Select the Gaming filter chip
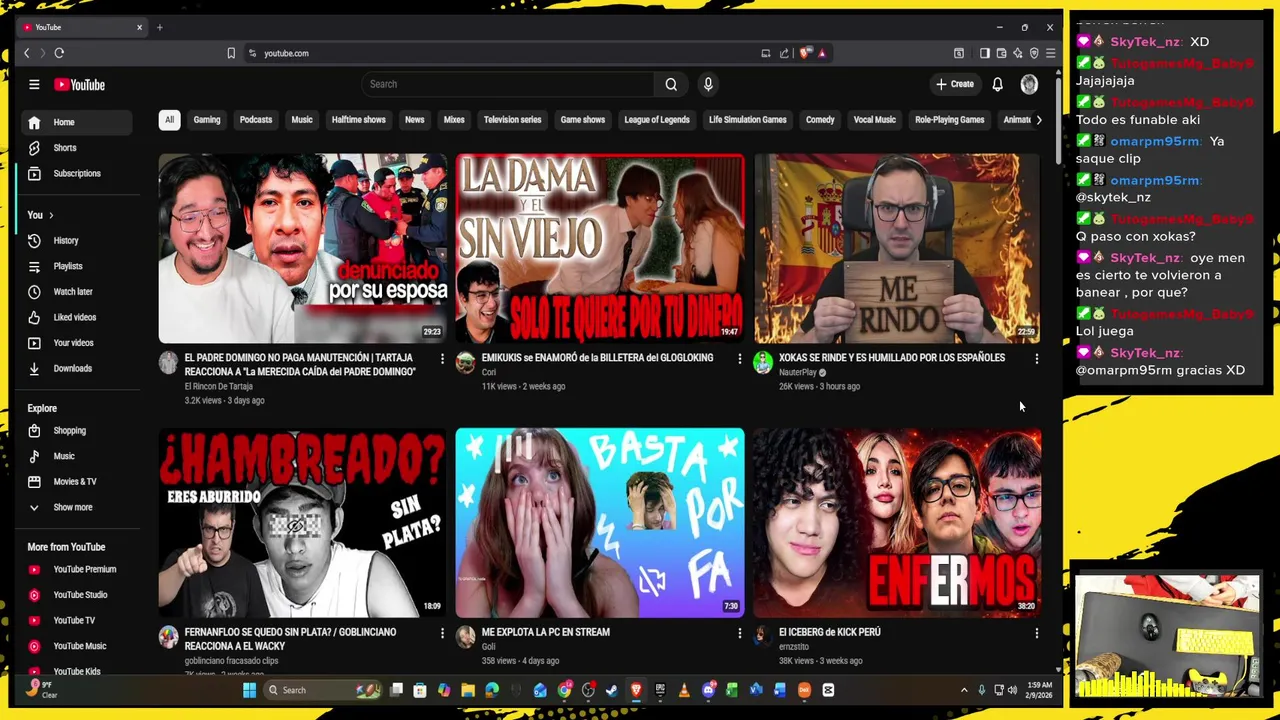The height and width of the screenshot is (720, 1280). (207, 120)
